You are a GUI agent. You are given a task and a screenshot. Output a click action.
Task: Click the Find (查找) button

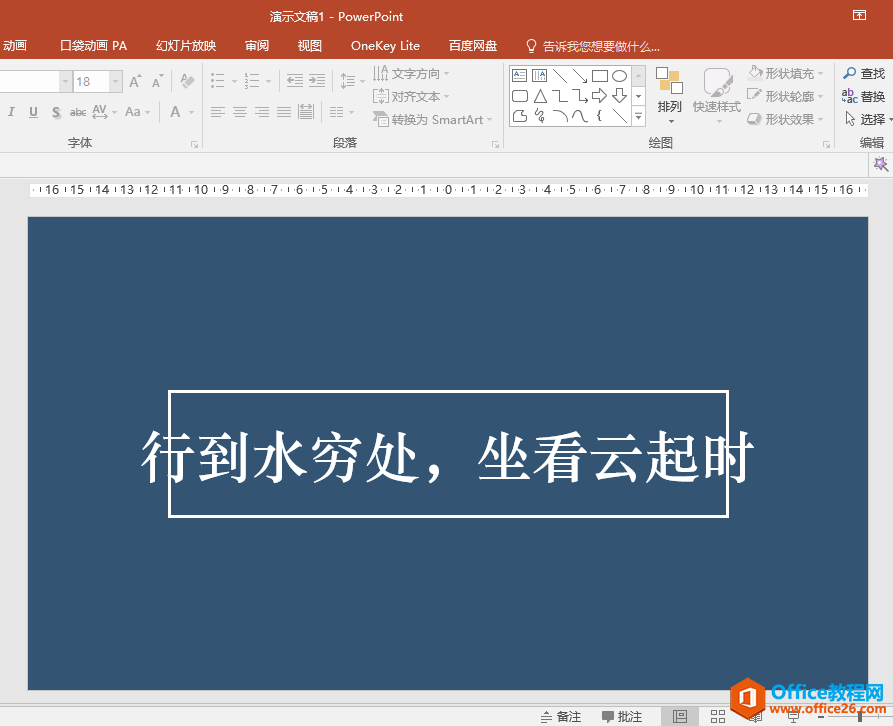[865, 73]
